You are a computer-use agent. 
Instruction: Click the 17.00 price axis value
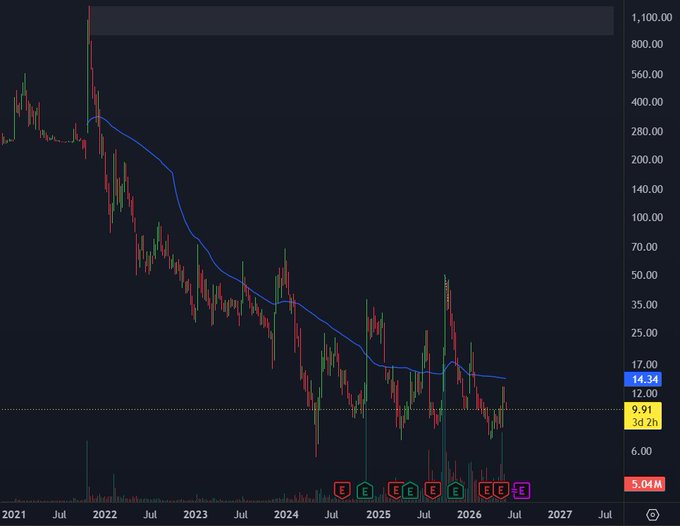tap(644, 365)
